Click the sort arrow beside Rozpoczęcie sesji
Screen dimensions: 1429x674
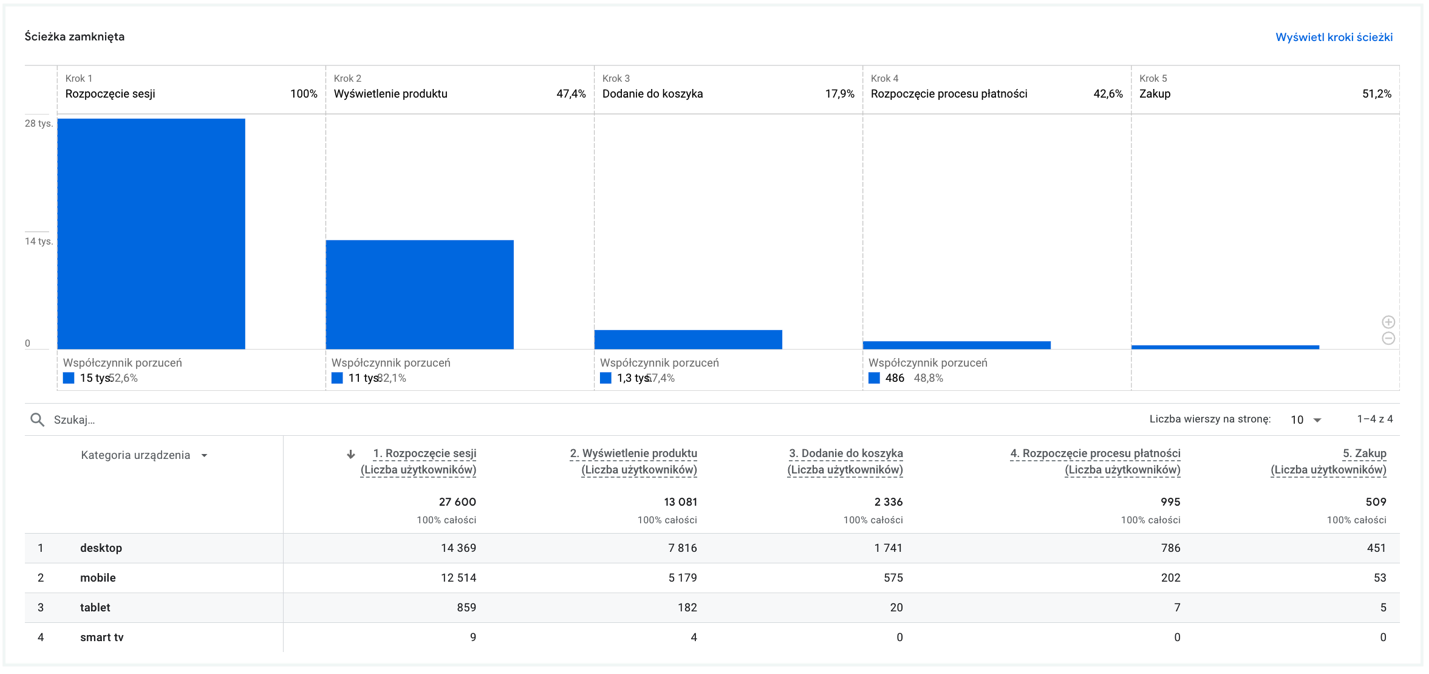point(351,454)
